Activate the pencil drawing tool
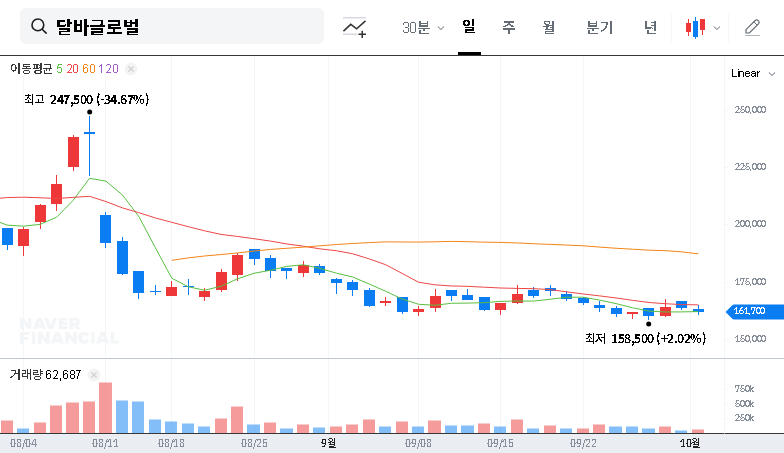 (752, 28)
